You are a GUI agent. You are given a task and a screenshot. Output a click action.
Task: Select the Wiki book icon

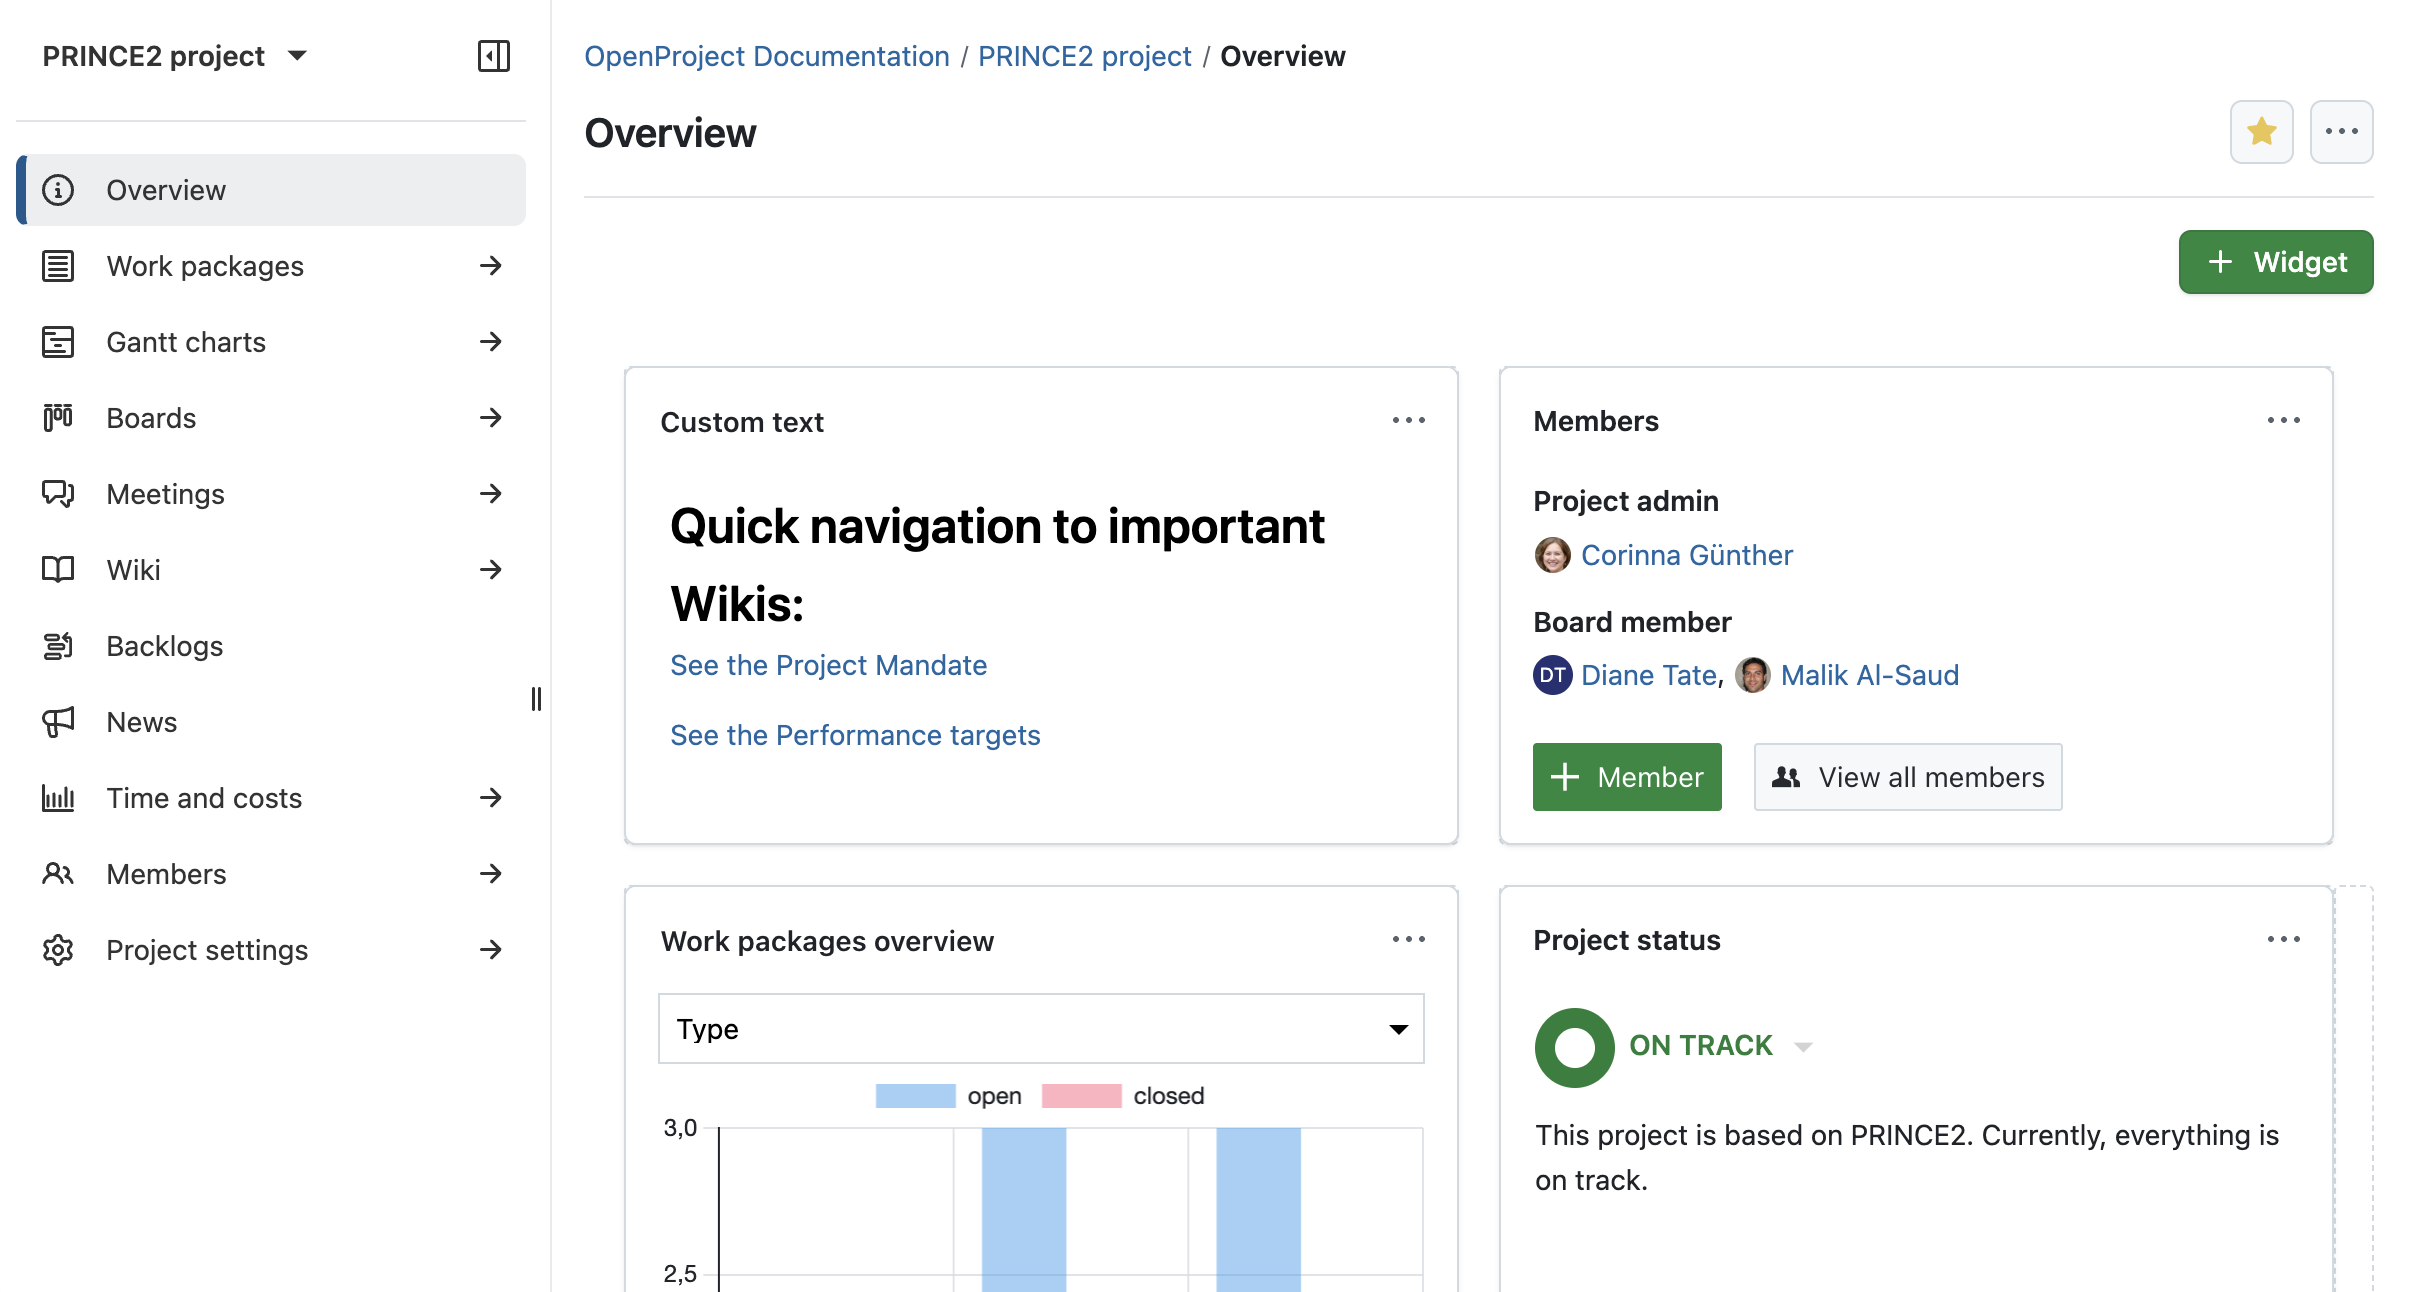[57, 569]
